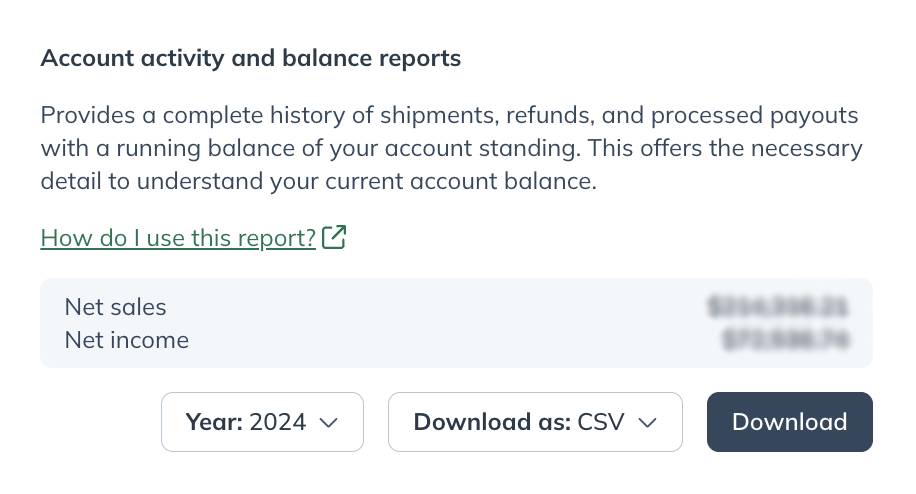Select the CSV value in format selector
The height and width of the screenshot is (494, 916).
(601, 422)
